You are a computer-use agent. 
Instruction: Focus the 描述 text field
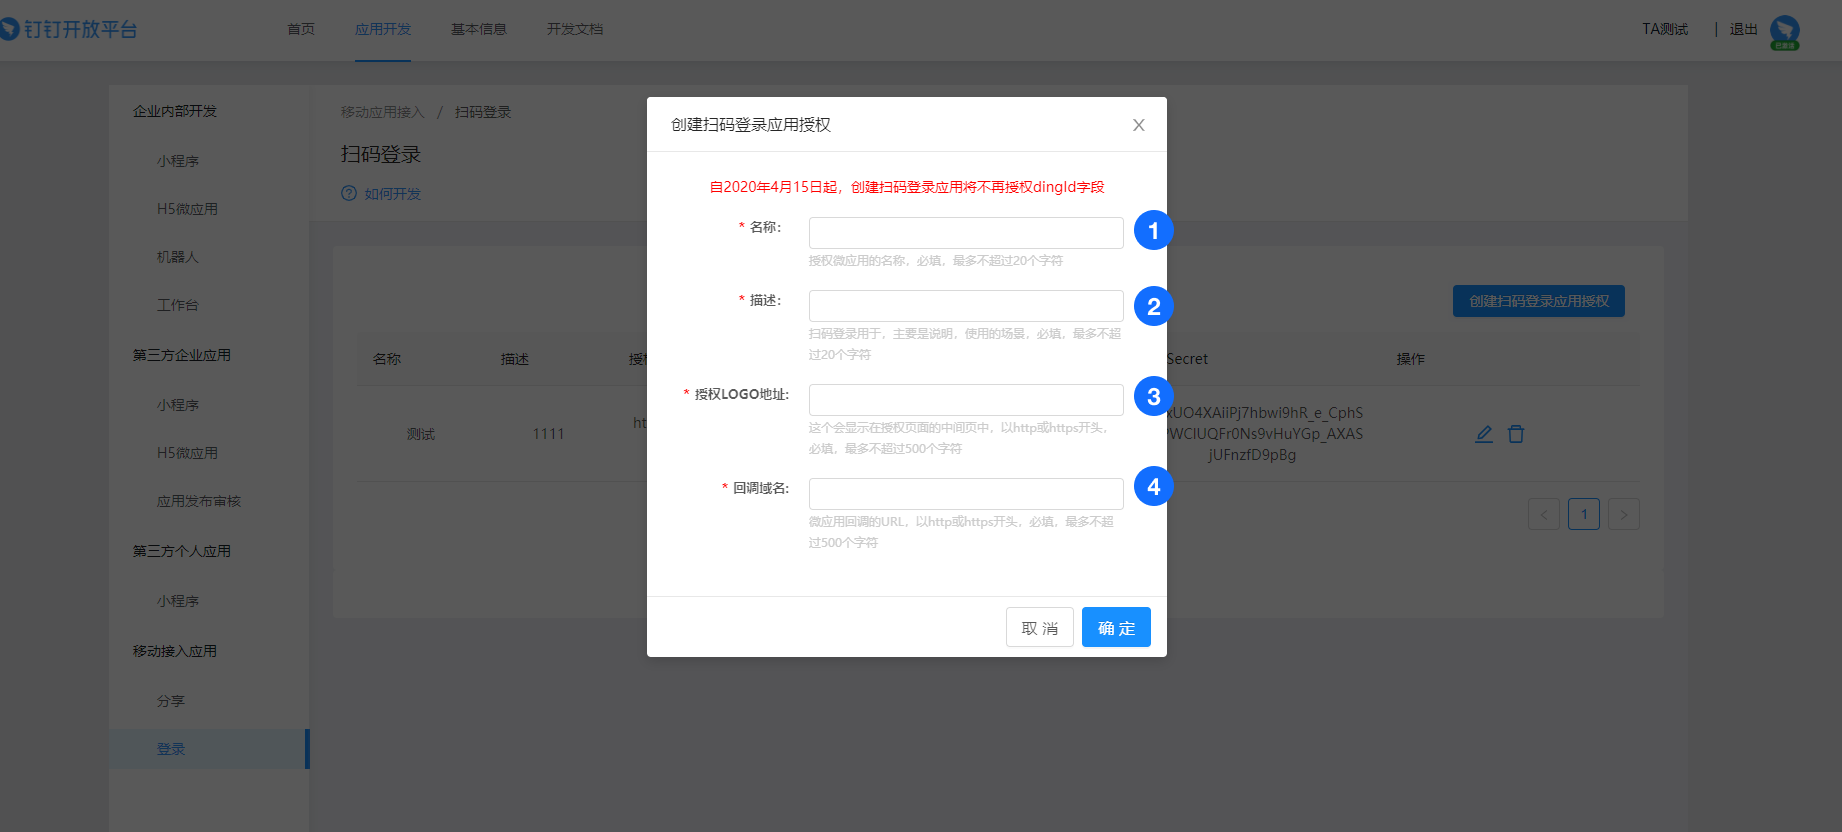tap(965, 306)
